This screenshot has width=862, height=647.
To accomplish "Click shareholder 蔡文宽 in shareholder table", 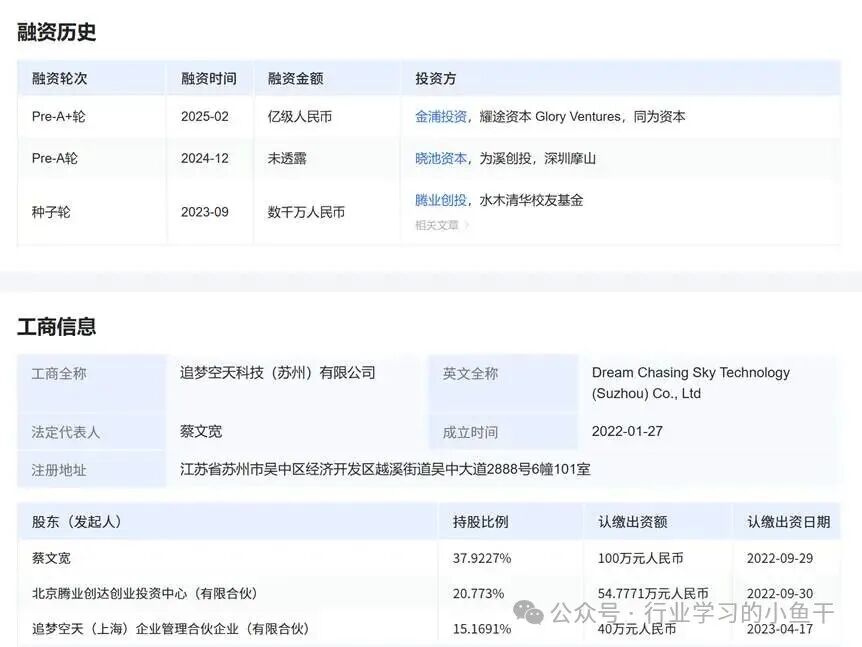I will click(x=51, y=558).
